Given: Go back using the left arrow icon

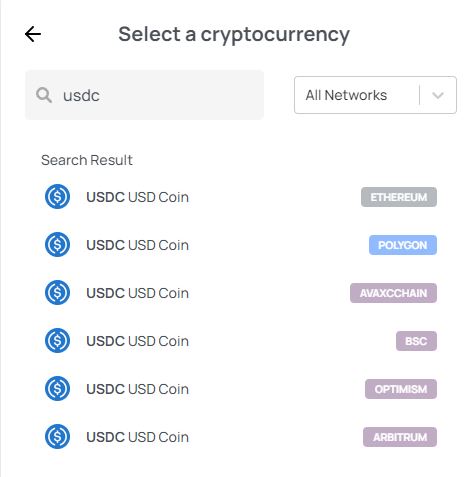Looking at the screenshot, I should pos(33,34).
